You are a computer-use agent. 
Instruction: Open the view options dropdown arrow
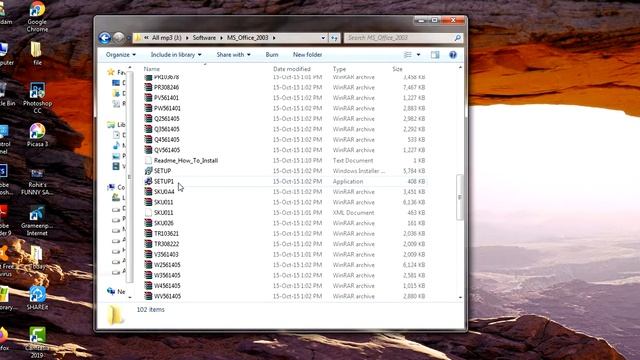pyautogui.click(x=418, y=55)
